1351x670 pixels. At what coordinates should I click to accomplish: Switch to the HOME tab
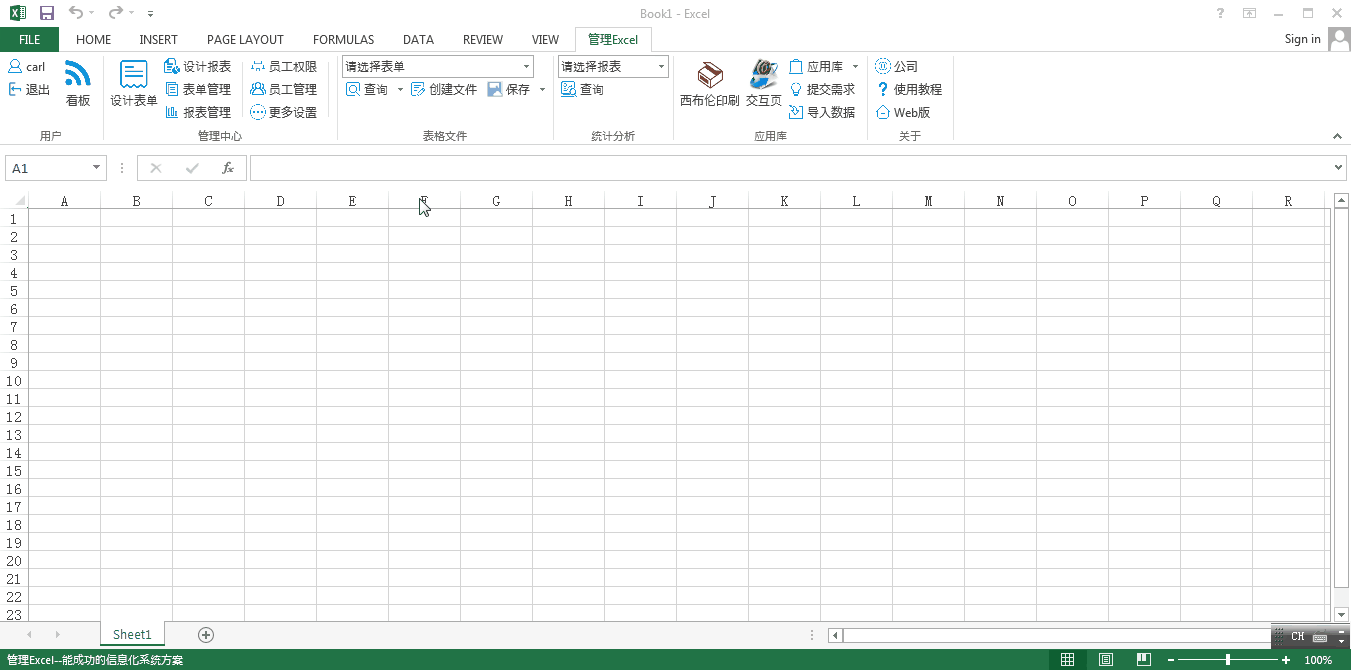pyautogui.click(x=93, y=40)
